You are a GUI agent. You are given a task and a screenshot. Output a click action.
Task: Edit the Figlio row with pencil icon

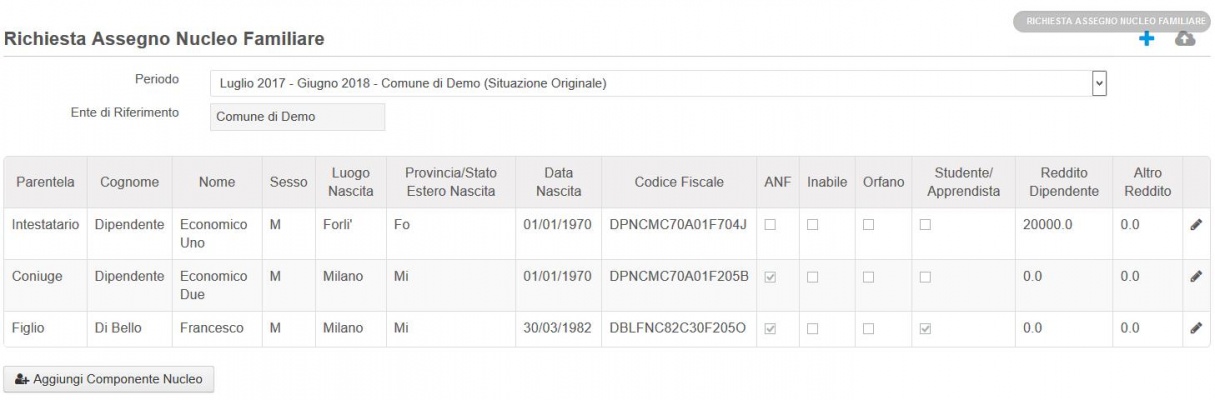coord(1196,326)
